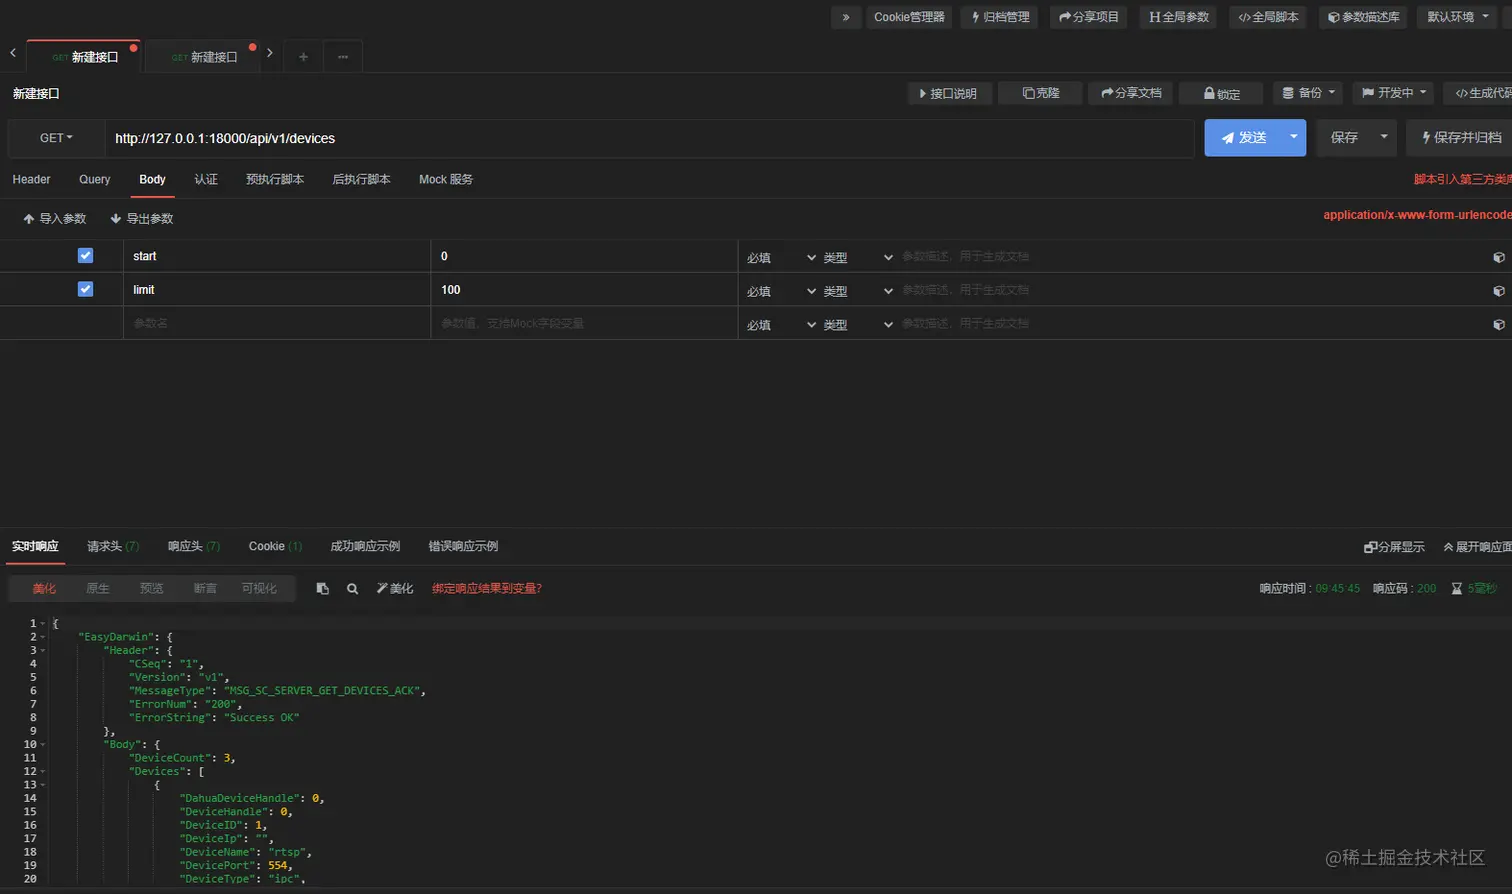Open 默认环境 environment dropdown

pos(1458,17)
